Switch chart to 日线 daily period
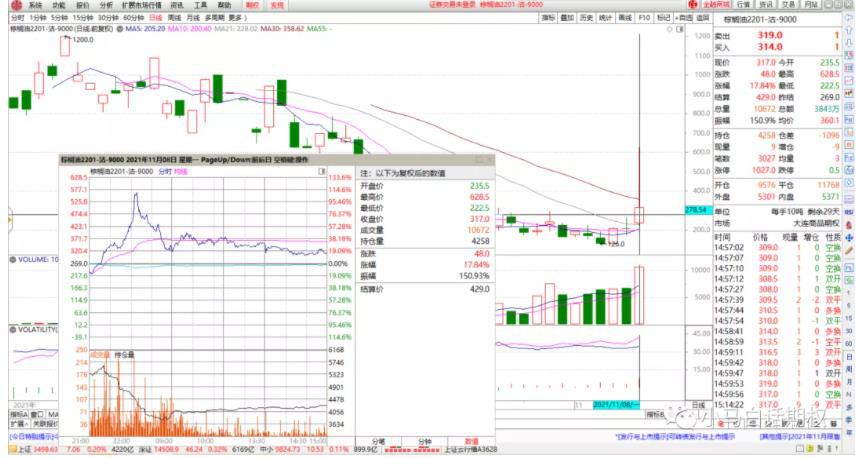Image resolution: width=856 pixels, height=458 pixels. click(x=152, y=18)
